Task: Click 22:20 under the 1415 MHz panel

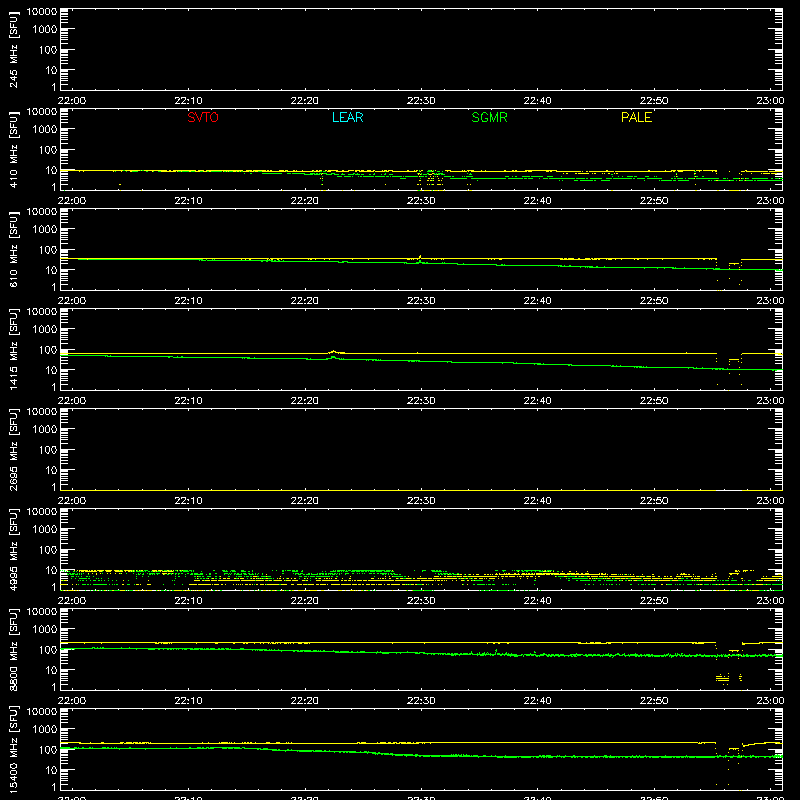Action: tap(305, 401)
